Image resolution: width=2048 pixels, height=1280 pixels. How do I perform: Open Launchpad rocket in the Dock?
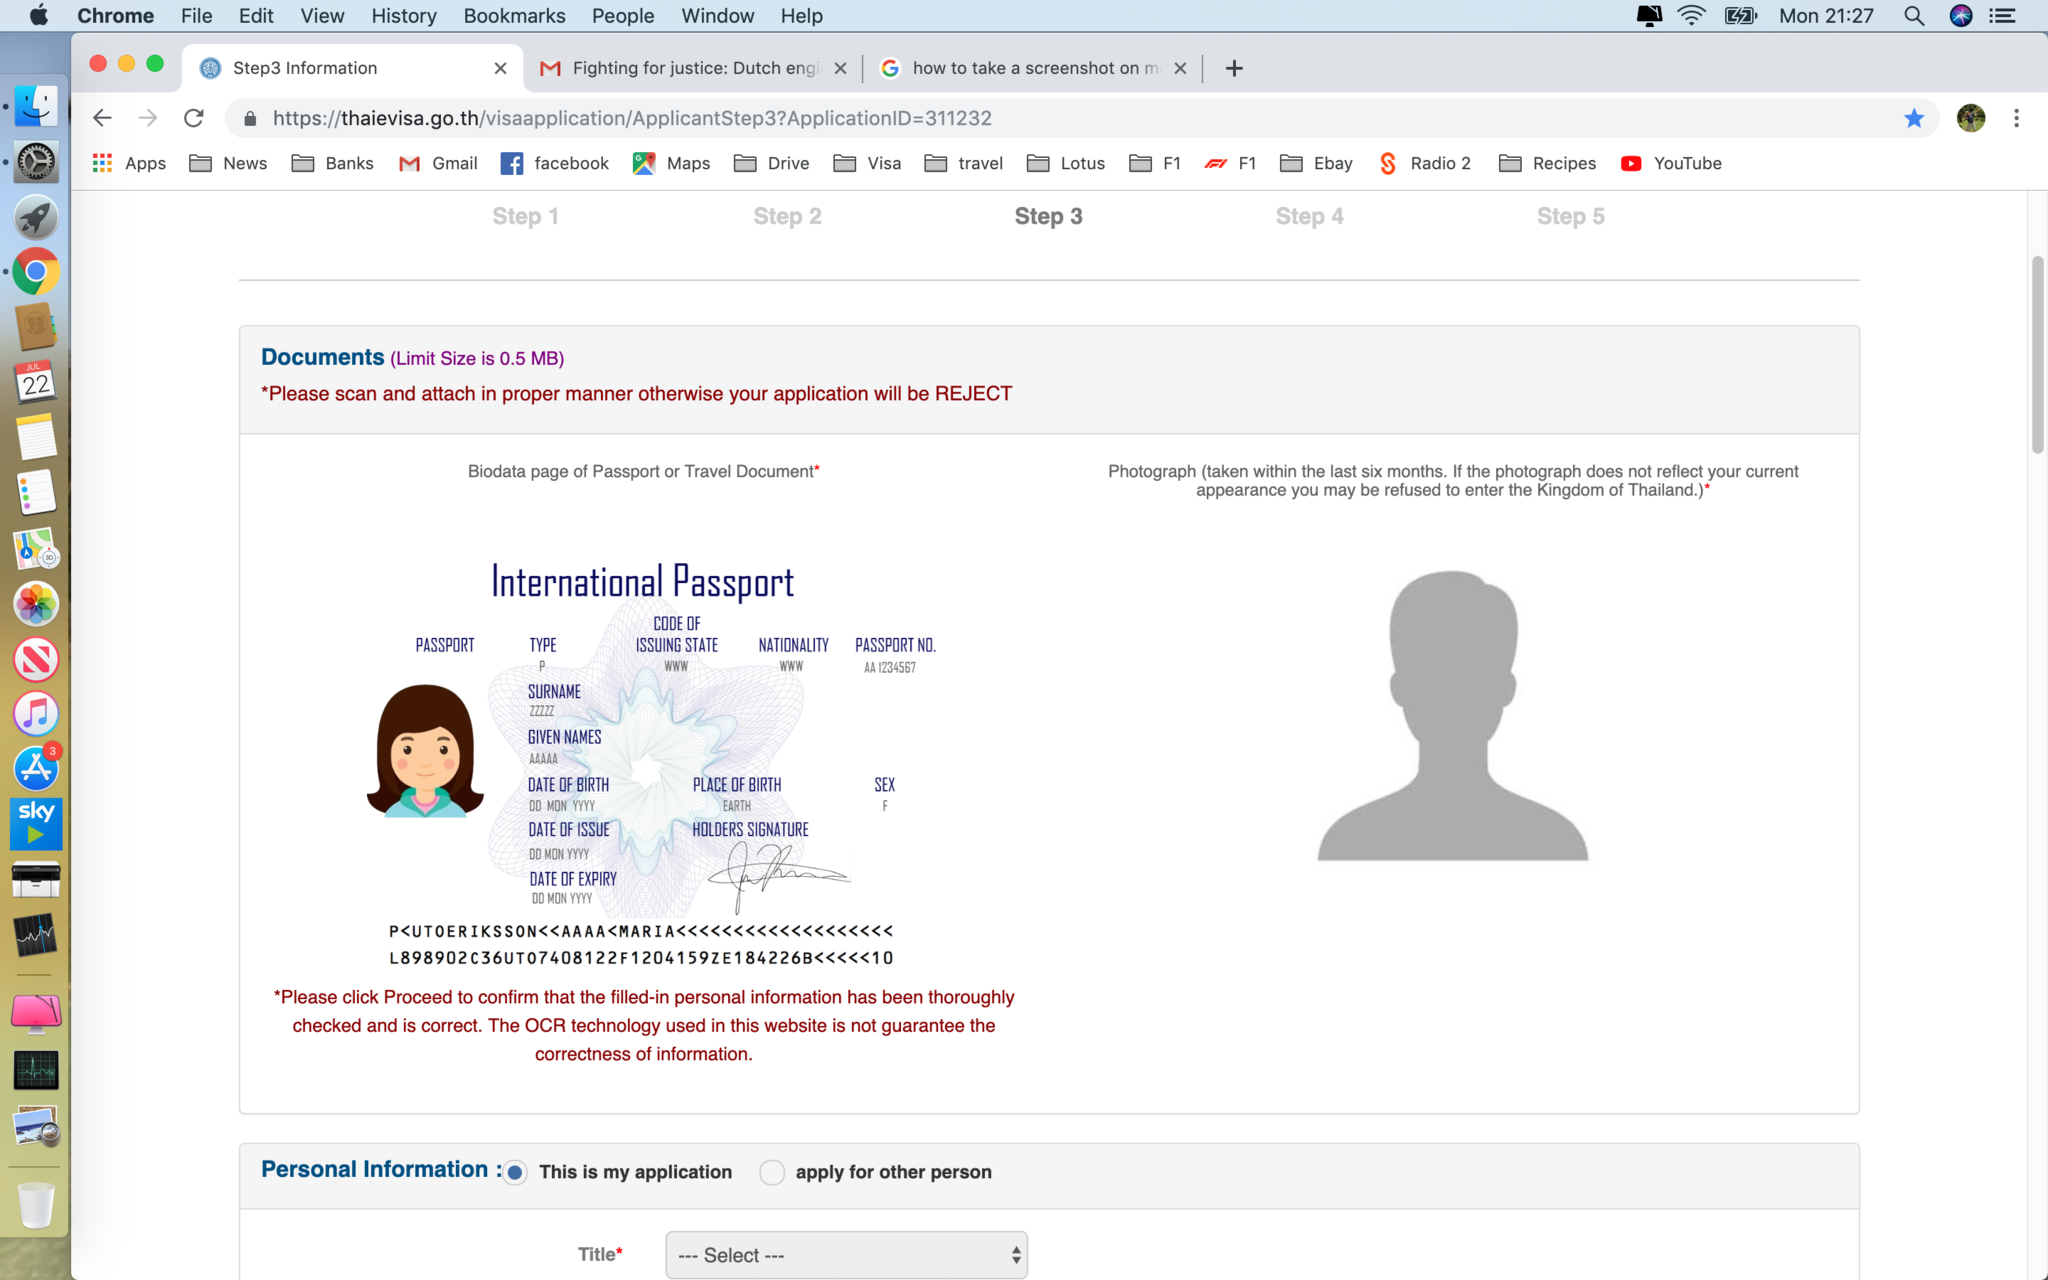(x=36, y=217)
